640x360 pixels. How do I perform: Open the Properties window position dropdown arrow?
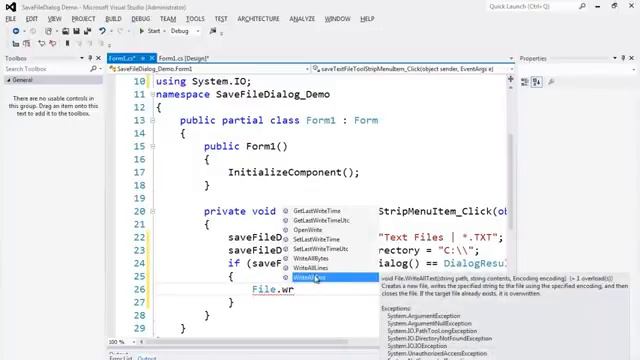click(x=615, y=58)
